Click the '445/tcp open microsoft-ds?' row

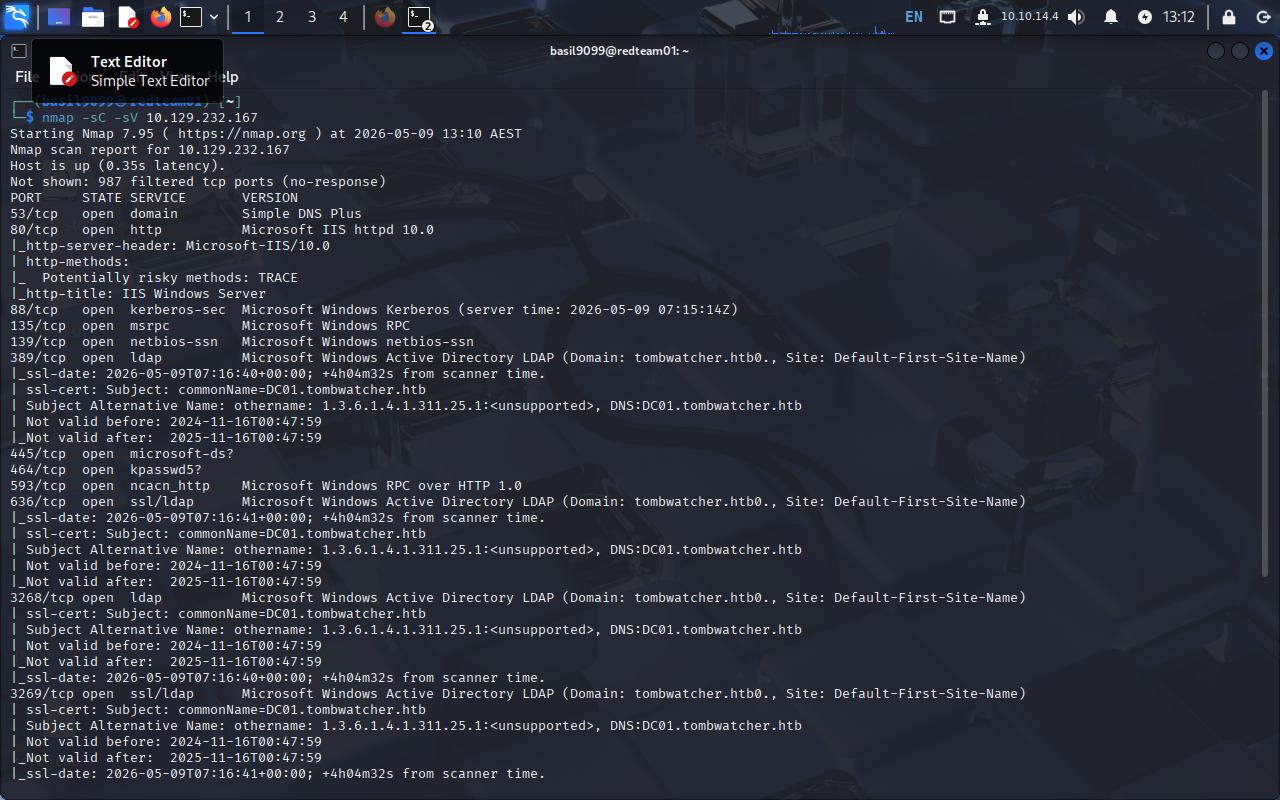(122, 454)
